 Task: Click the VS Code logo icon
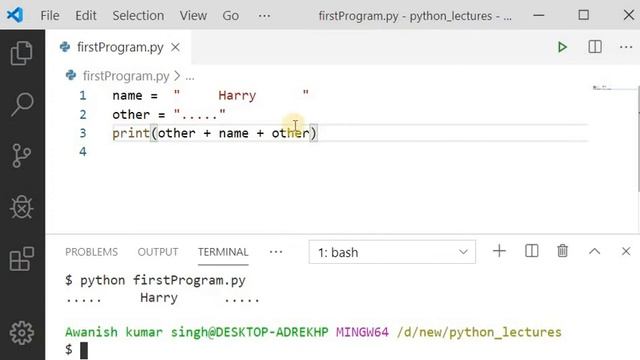click(15, 15)
